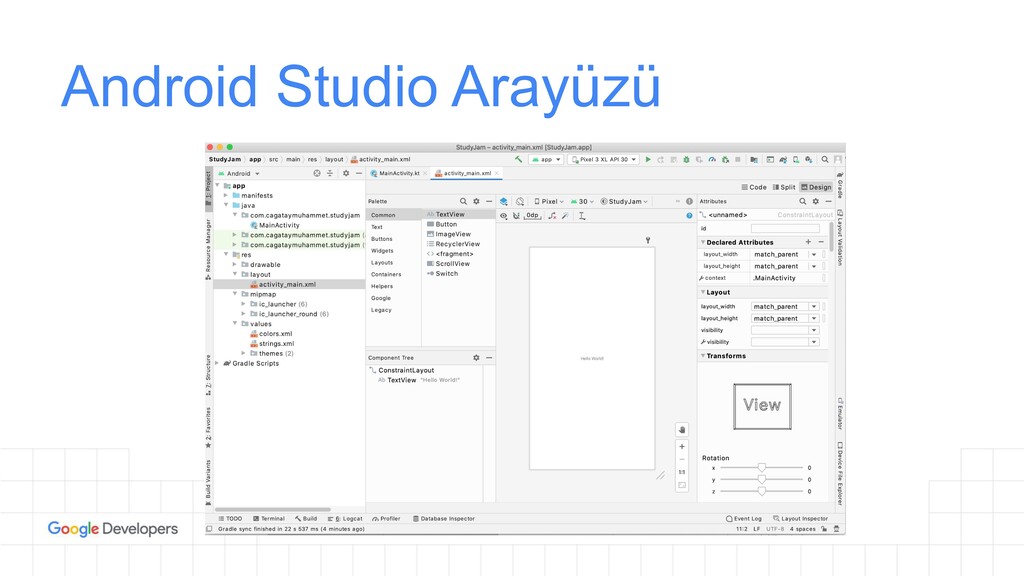Viewport: 1024px width, 576px height.
Task: Open Palette settings gear icon
Action: pyautogui.click(x=476, y=201)
